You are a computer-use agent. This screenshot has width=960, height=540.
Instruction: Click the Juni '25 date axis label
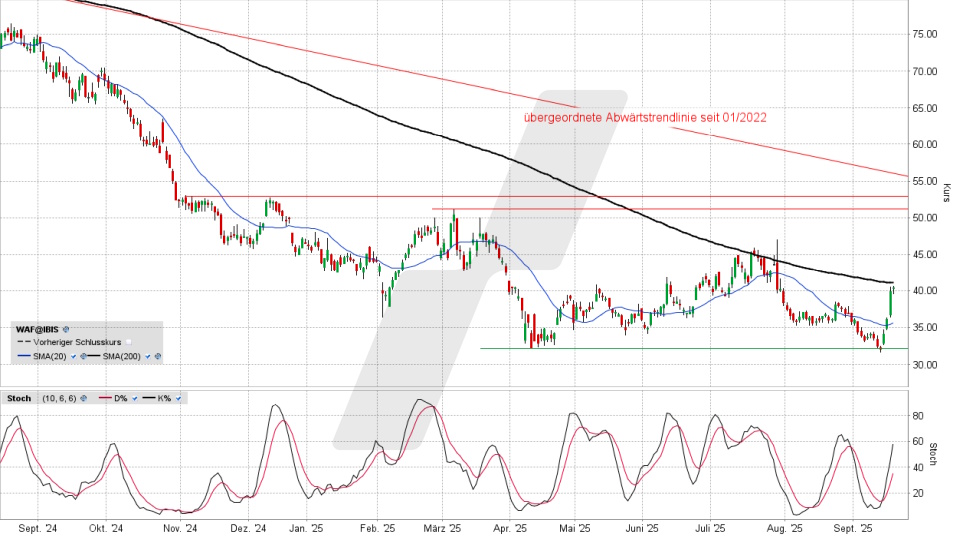click(642, 529)
